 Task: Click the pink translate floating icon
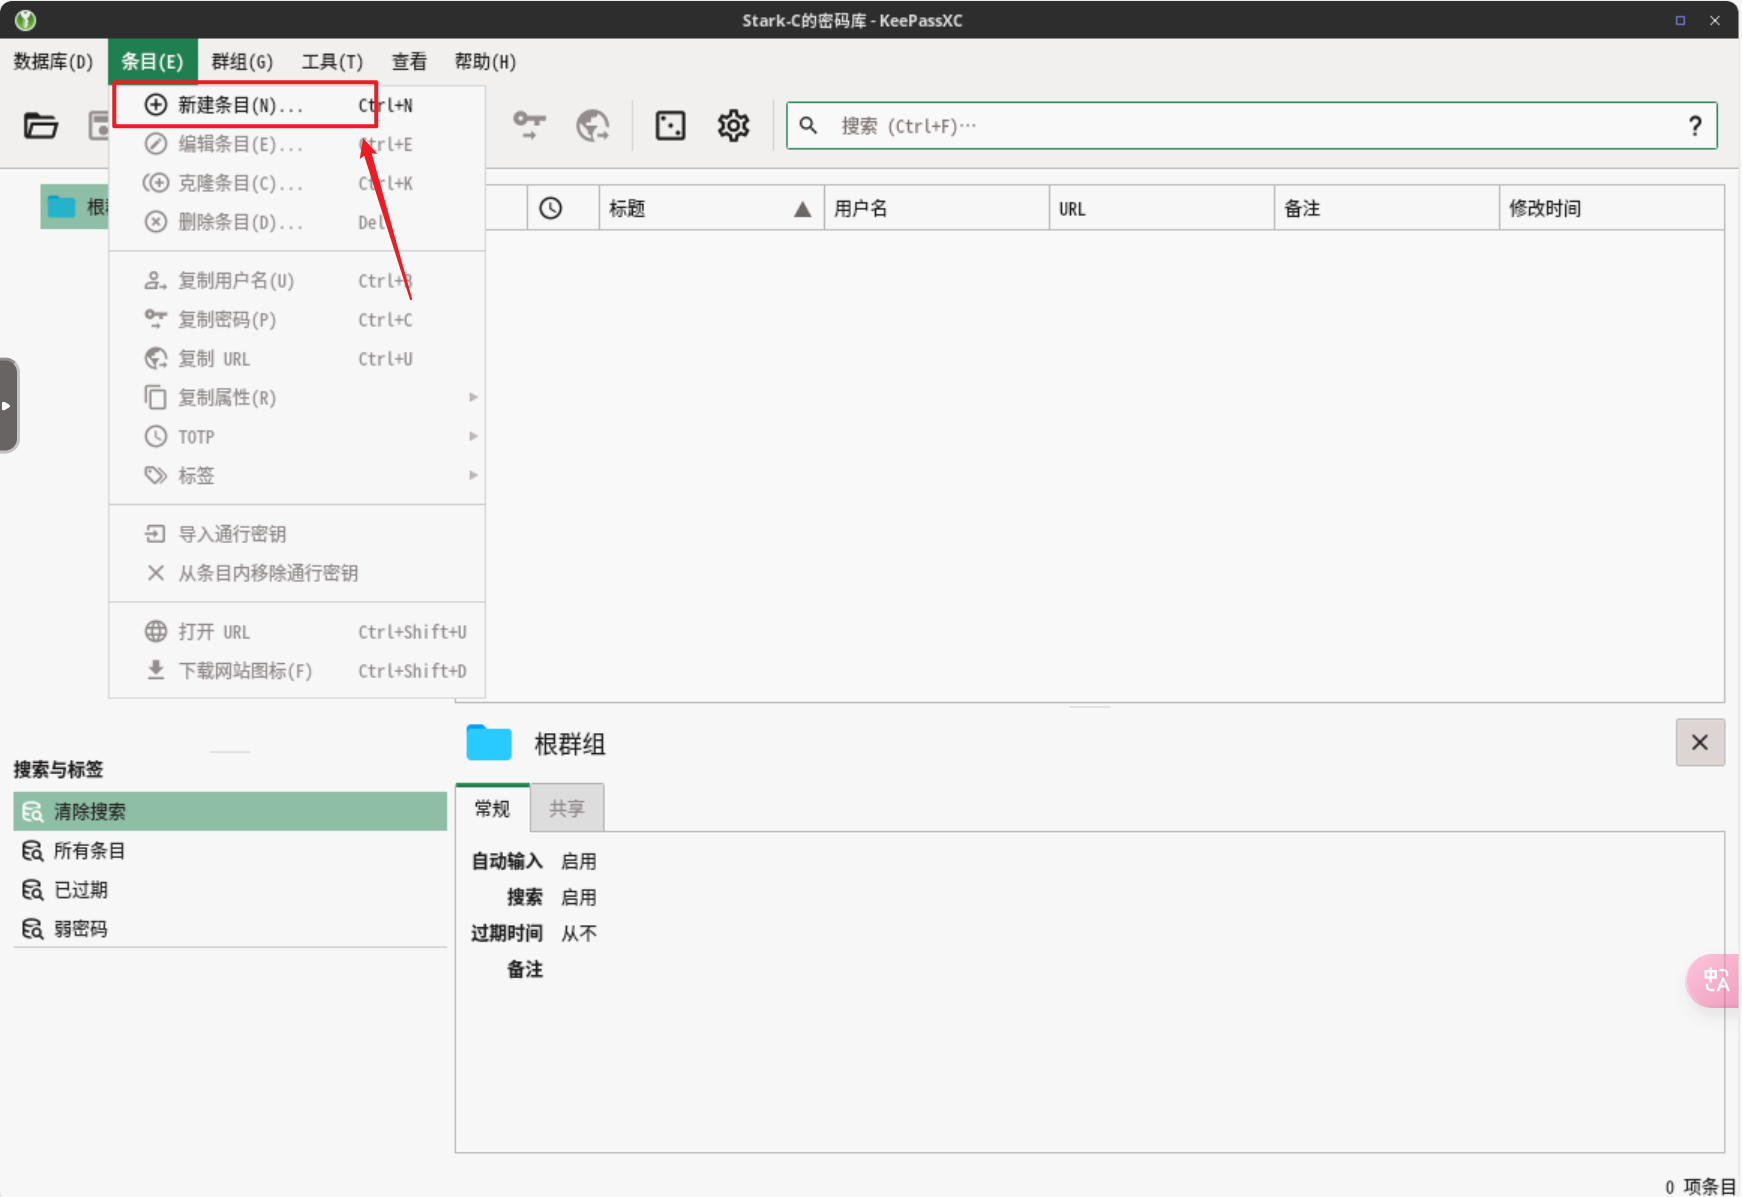point(1715,980)
